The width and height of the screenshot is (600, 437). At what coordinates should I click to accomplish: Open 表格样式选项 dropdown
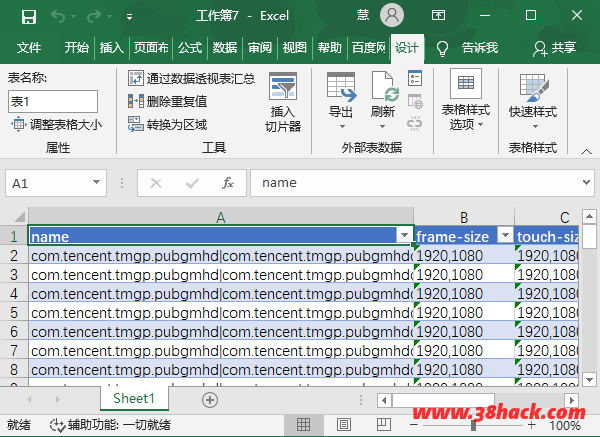[x=466, y=101]
